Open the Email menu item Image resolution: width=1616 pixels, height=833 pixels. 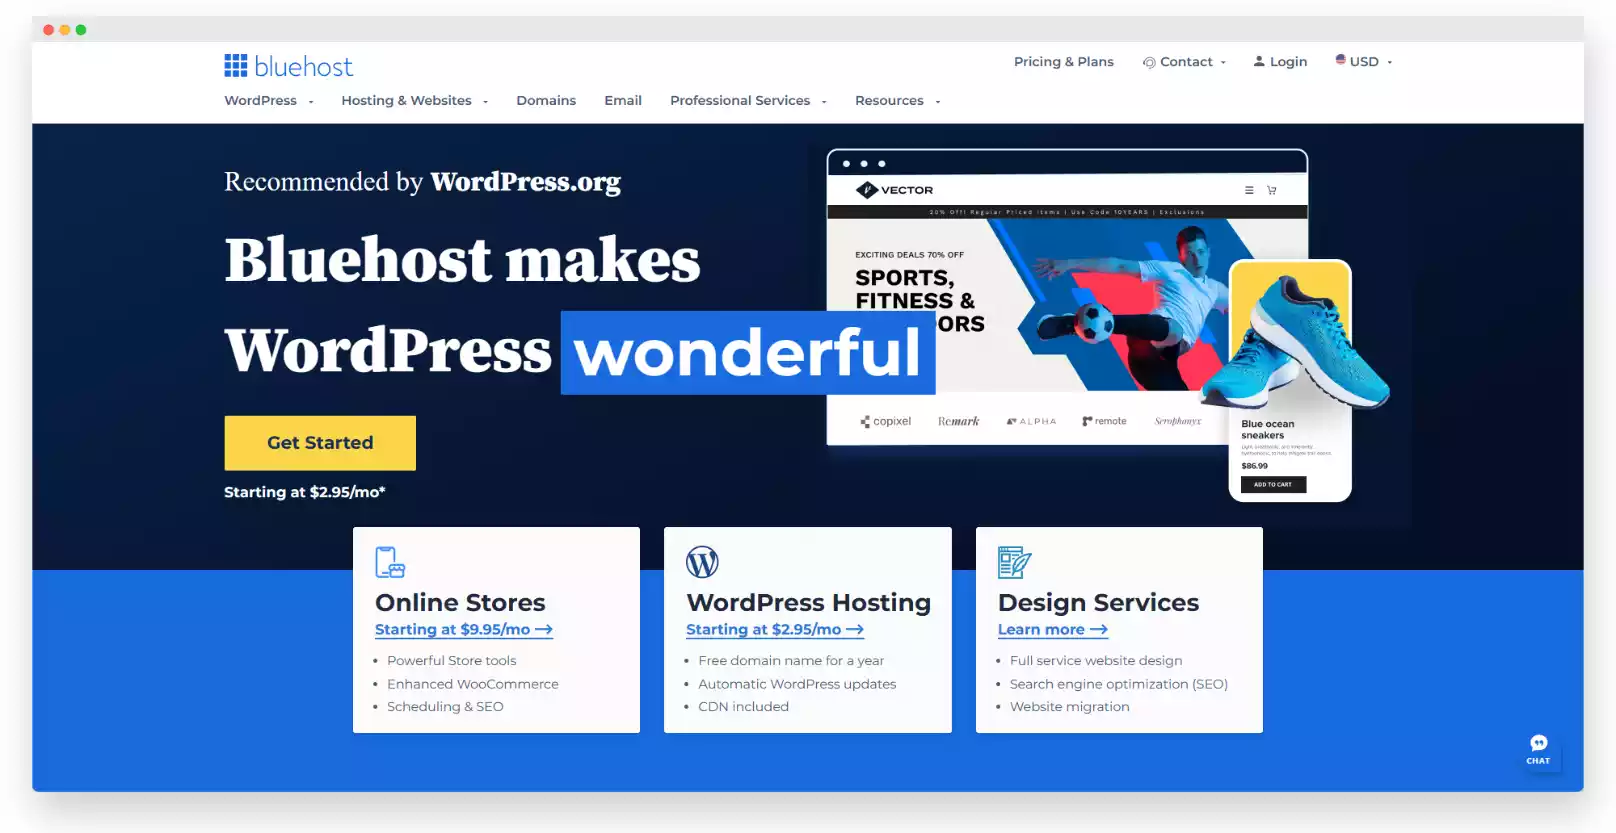point(623,100)
